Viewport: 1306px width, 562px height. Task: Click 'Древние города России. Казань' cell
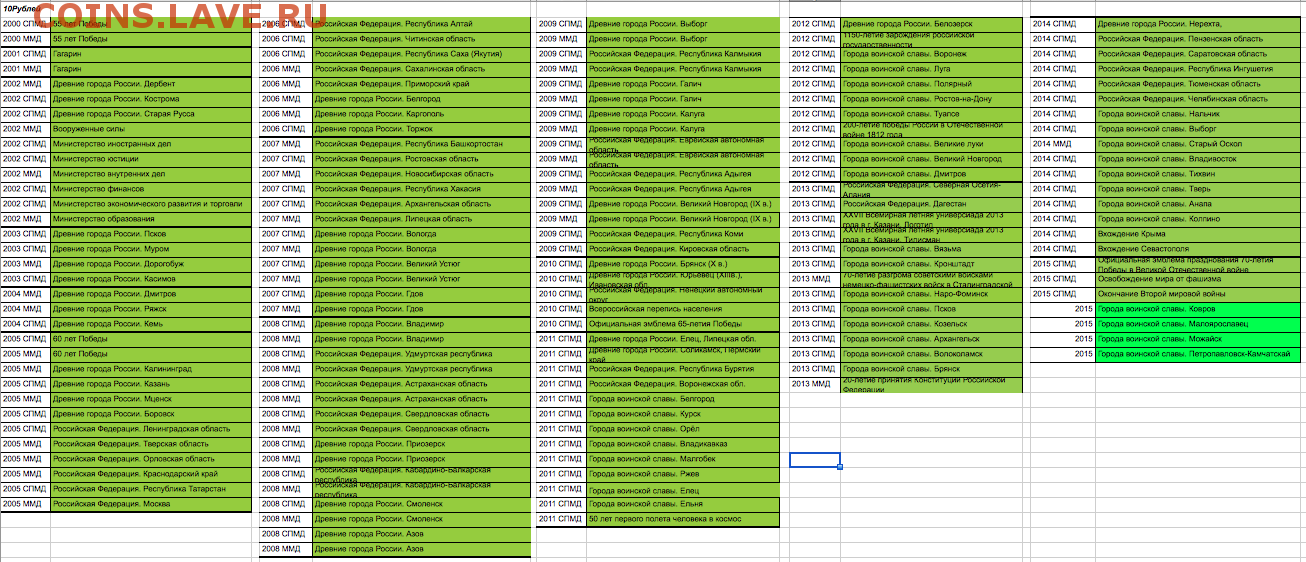tap(150, 384)
